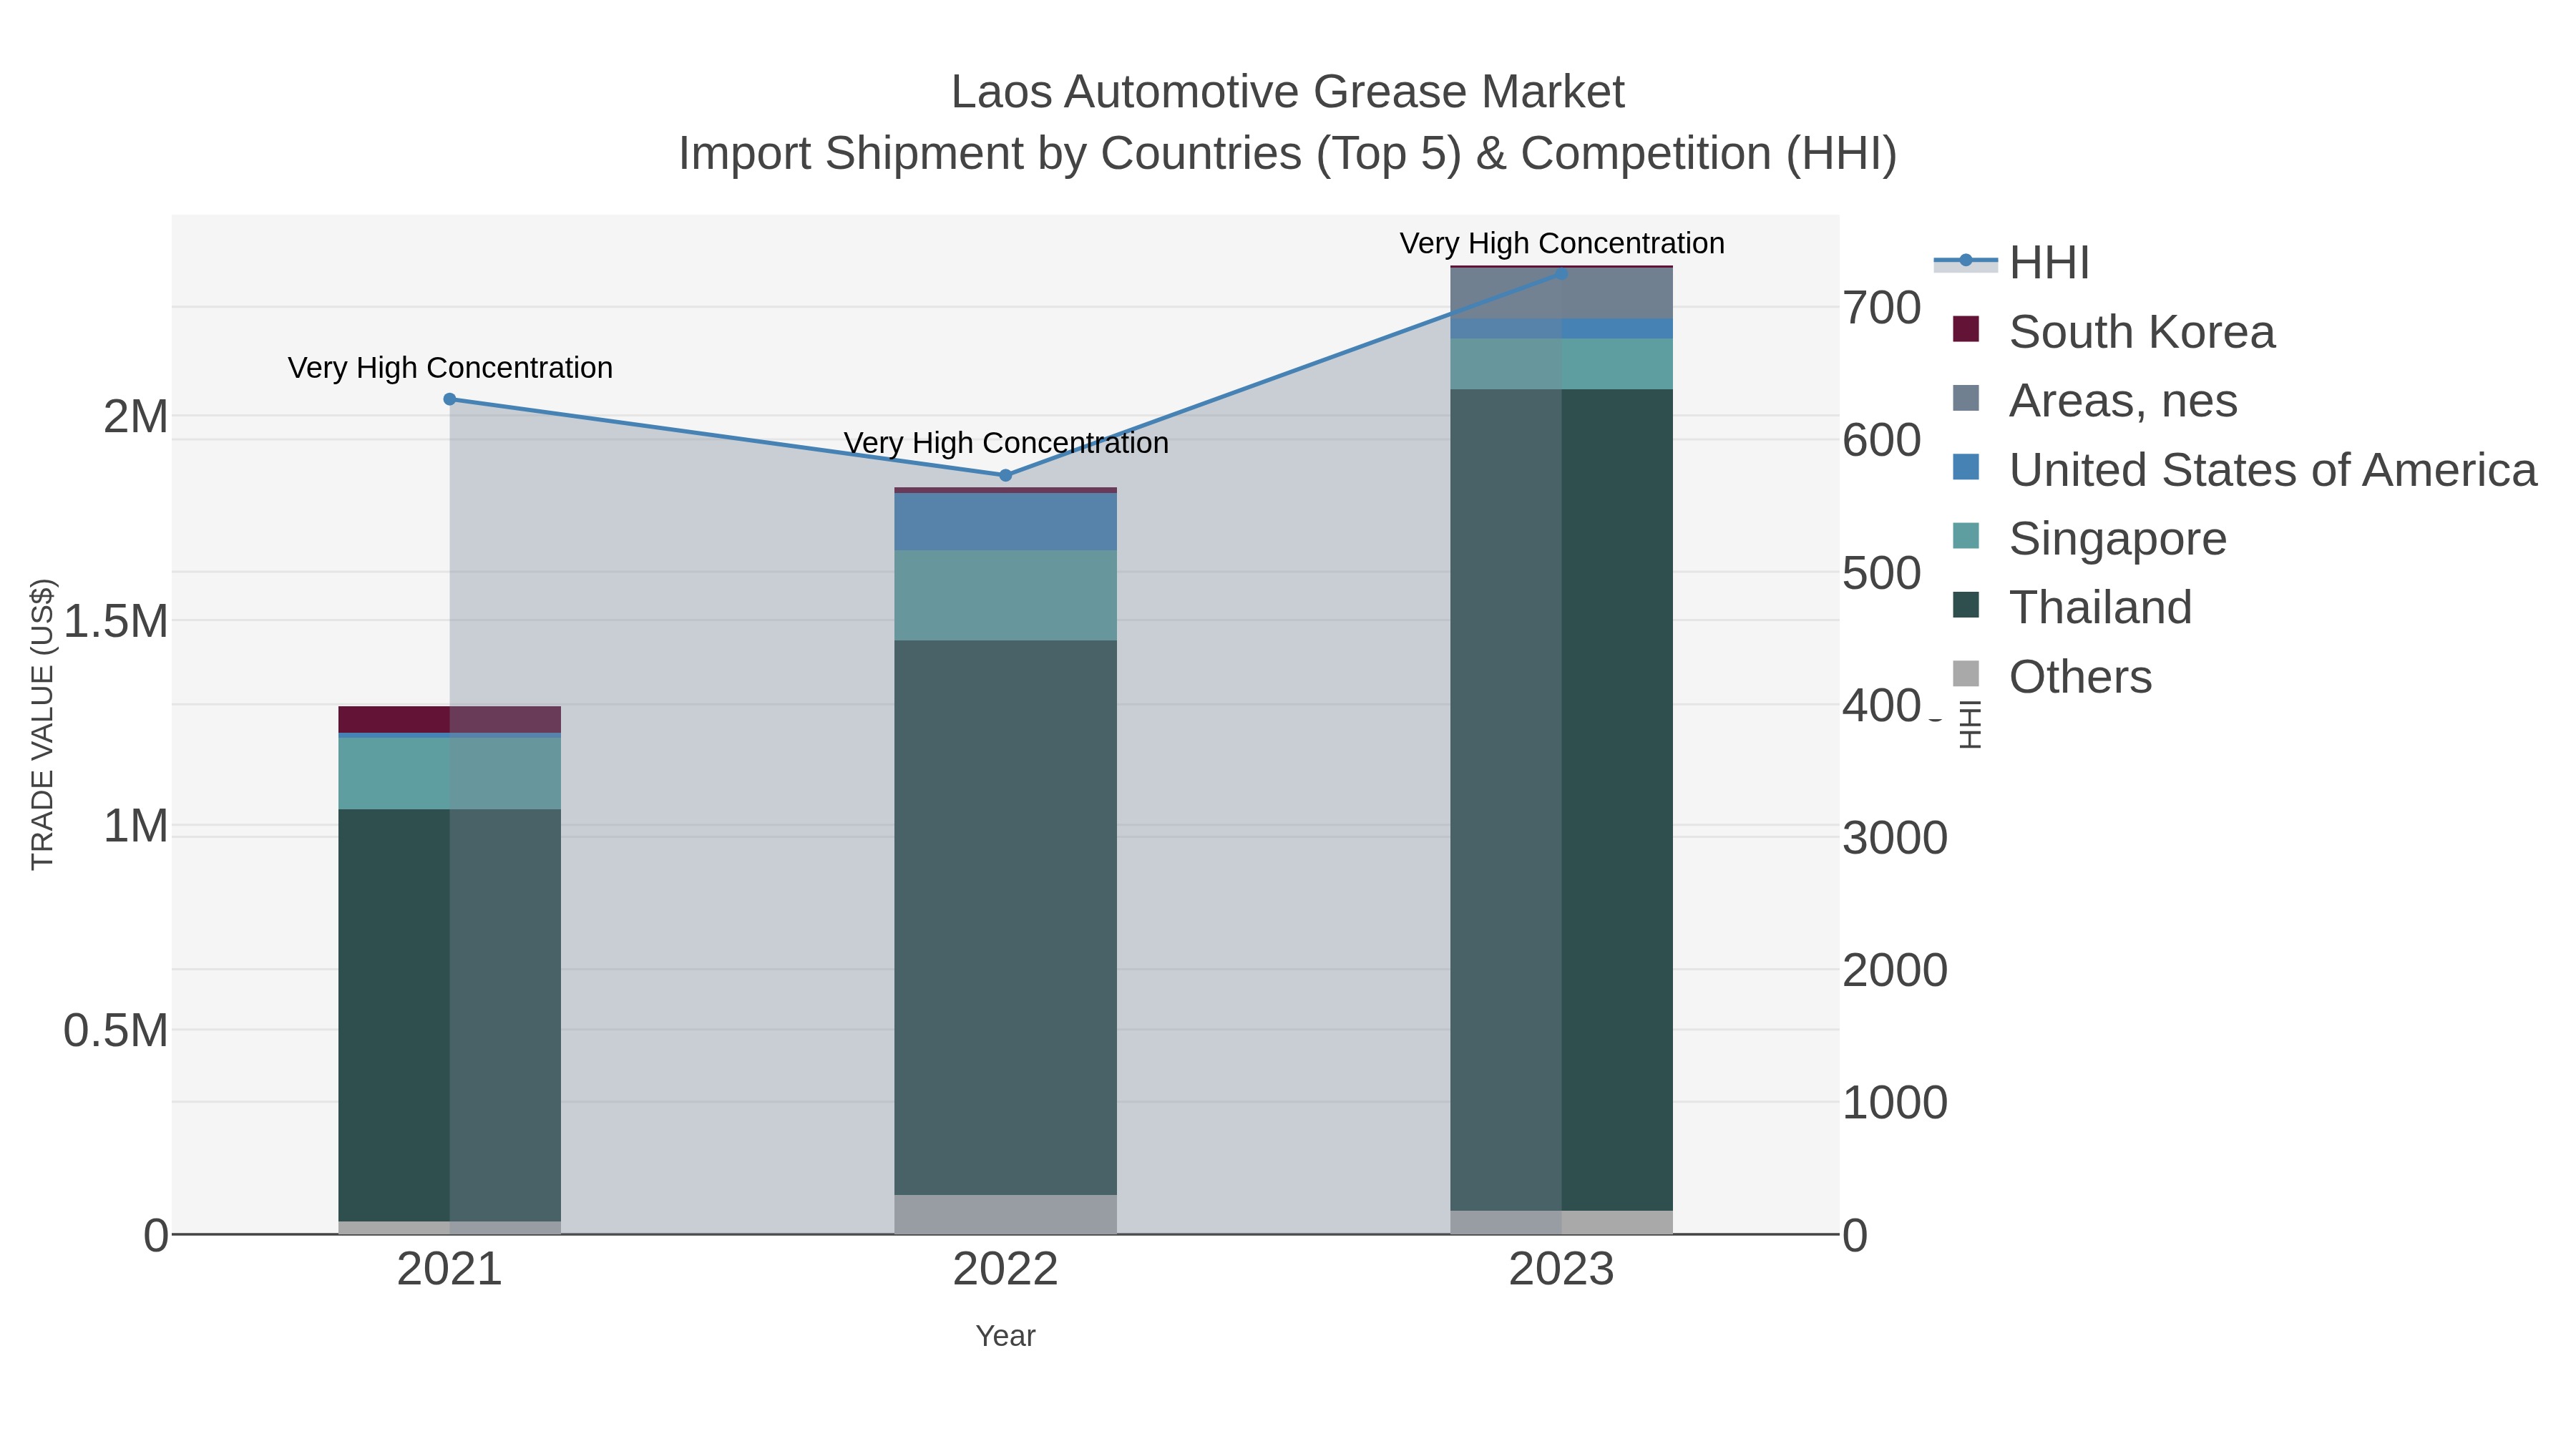
Task: Click the 2000 right-axis tick label
Action: coord(1895,972)
